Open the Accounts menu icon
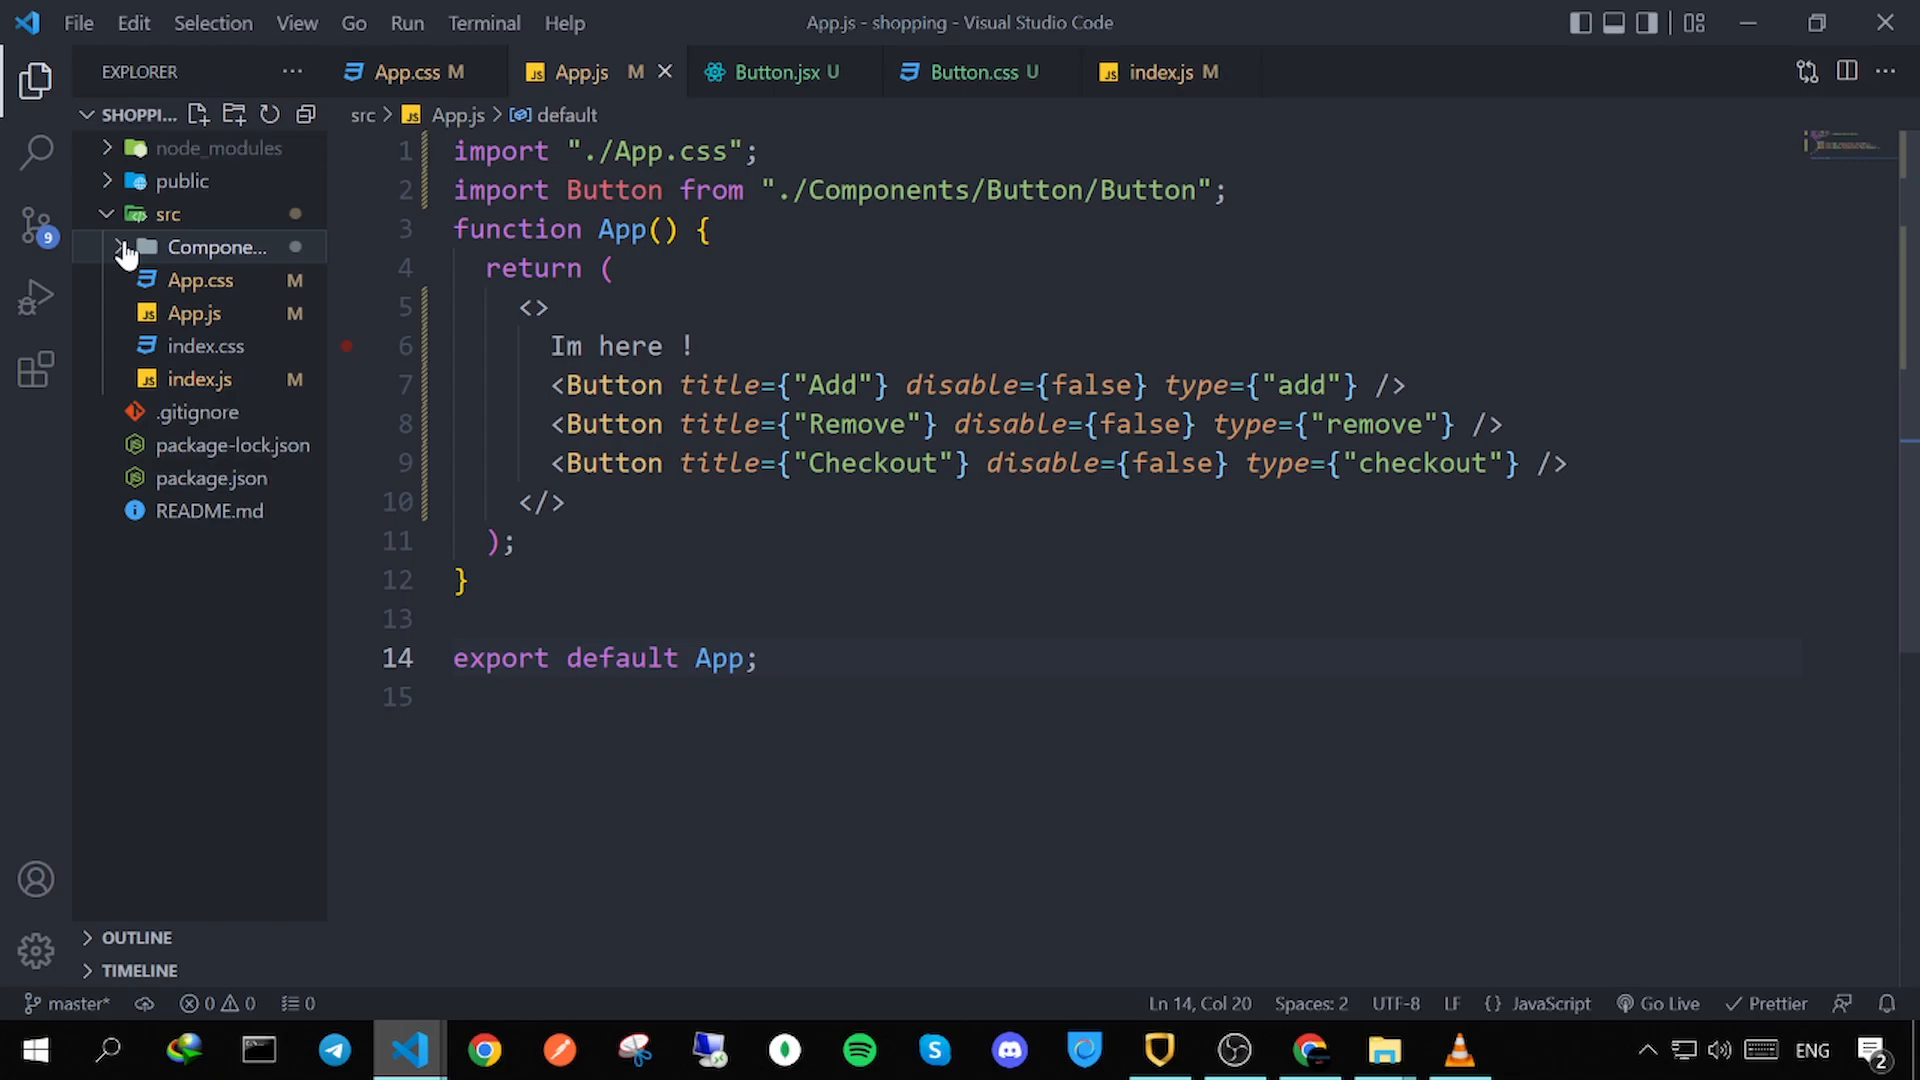Image resolution: width=1920 pixels, height=1080 pixels. [x=36, y=879]
